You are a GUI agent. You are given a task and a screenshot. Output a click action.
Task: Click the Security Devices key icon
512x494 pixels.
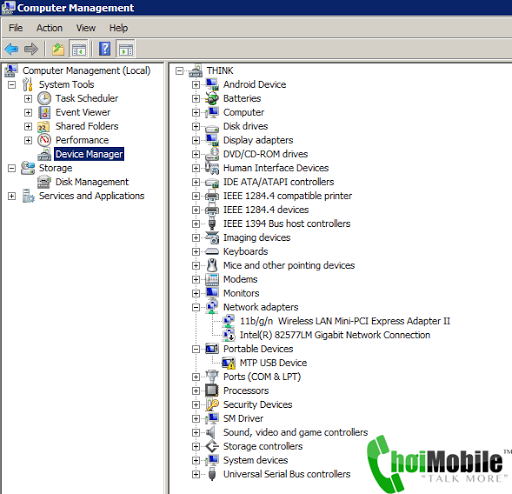pos(212,405)
